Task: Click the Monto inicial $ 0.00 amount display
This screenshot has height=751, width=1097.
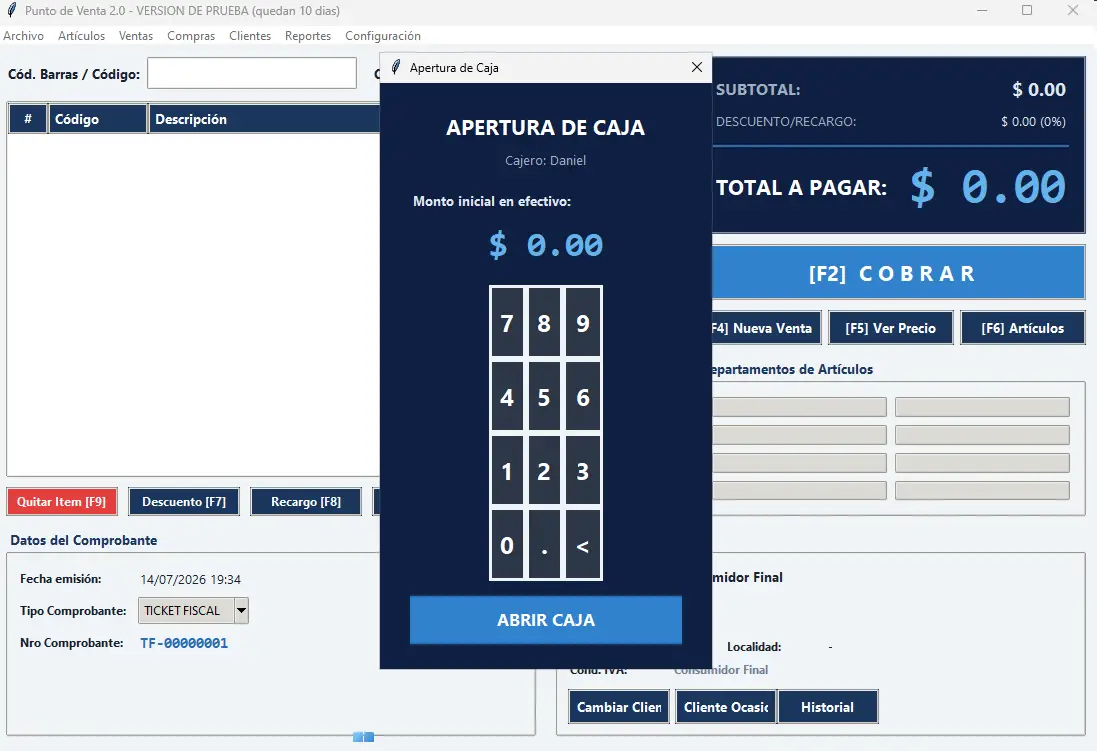Action: click(546, 245)
